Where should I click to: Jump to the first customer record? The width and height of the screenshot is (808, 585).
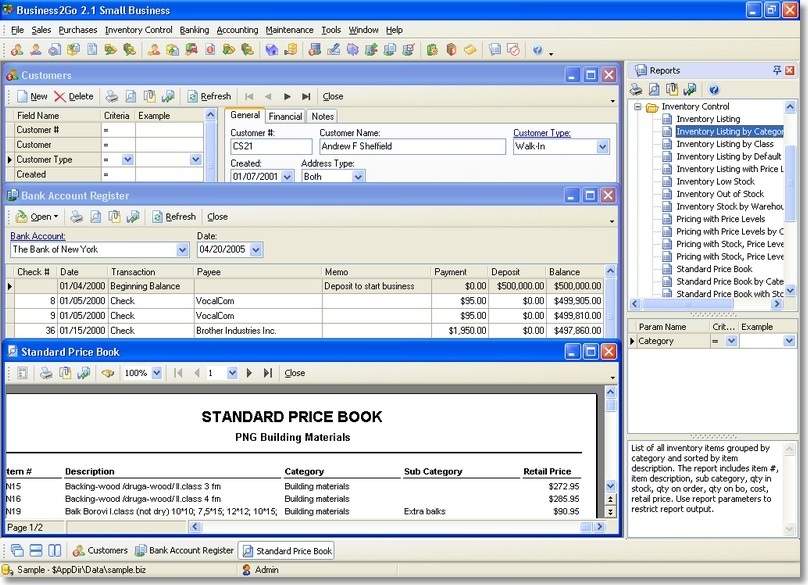point(249,96)
